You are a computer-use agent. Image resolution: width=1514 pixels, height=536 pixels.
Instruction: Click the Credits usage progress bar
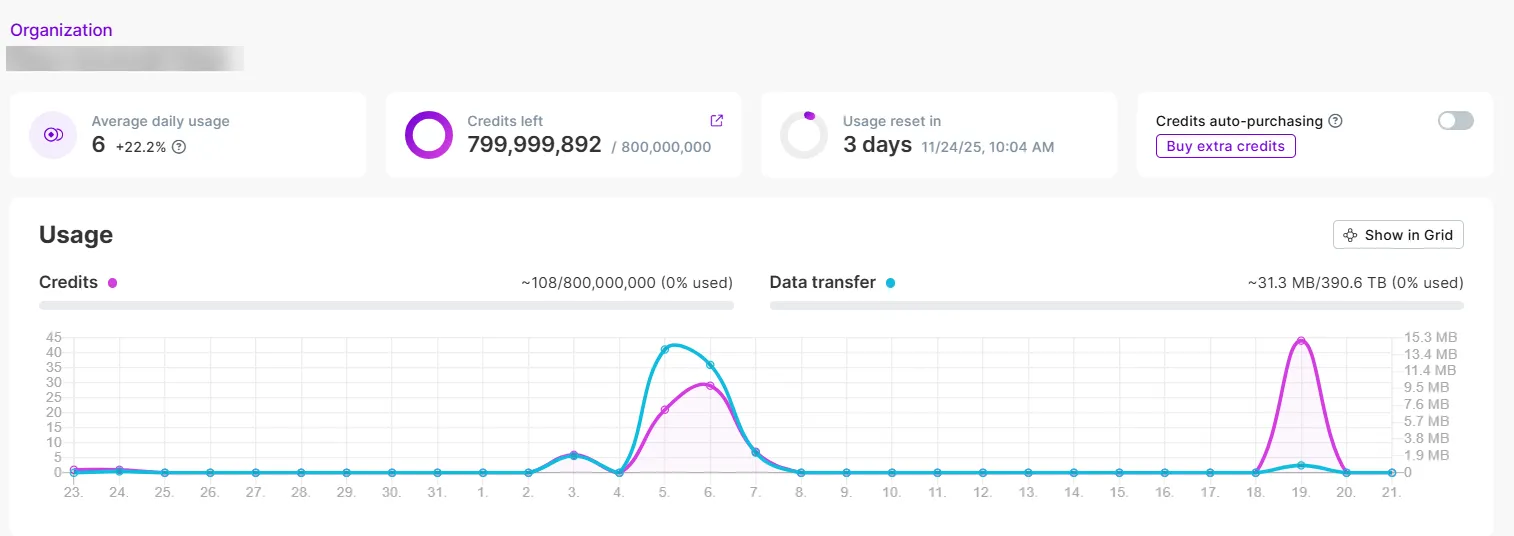click(x=386, y=305)
